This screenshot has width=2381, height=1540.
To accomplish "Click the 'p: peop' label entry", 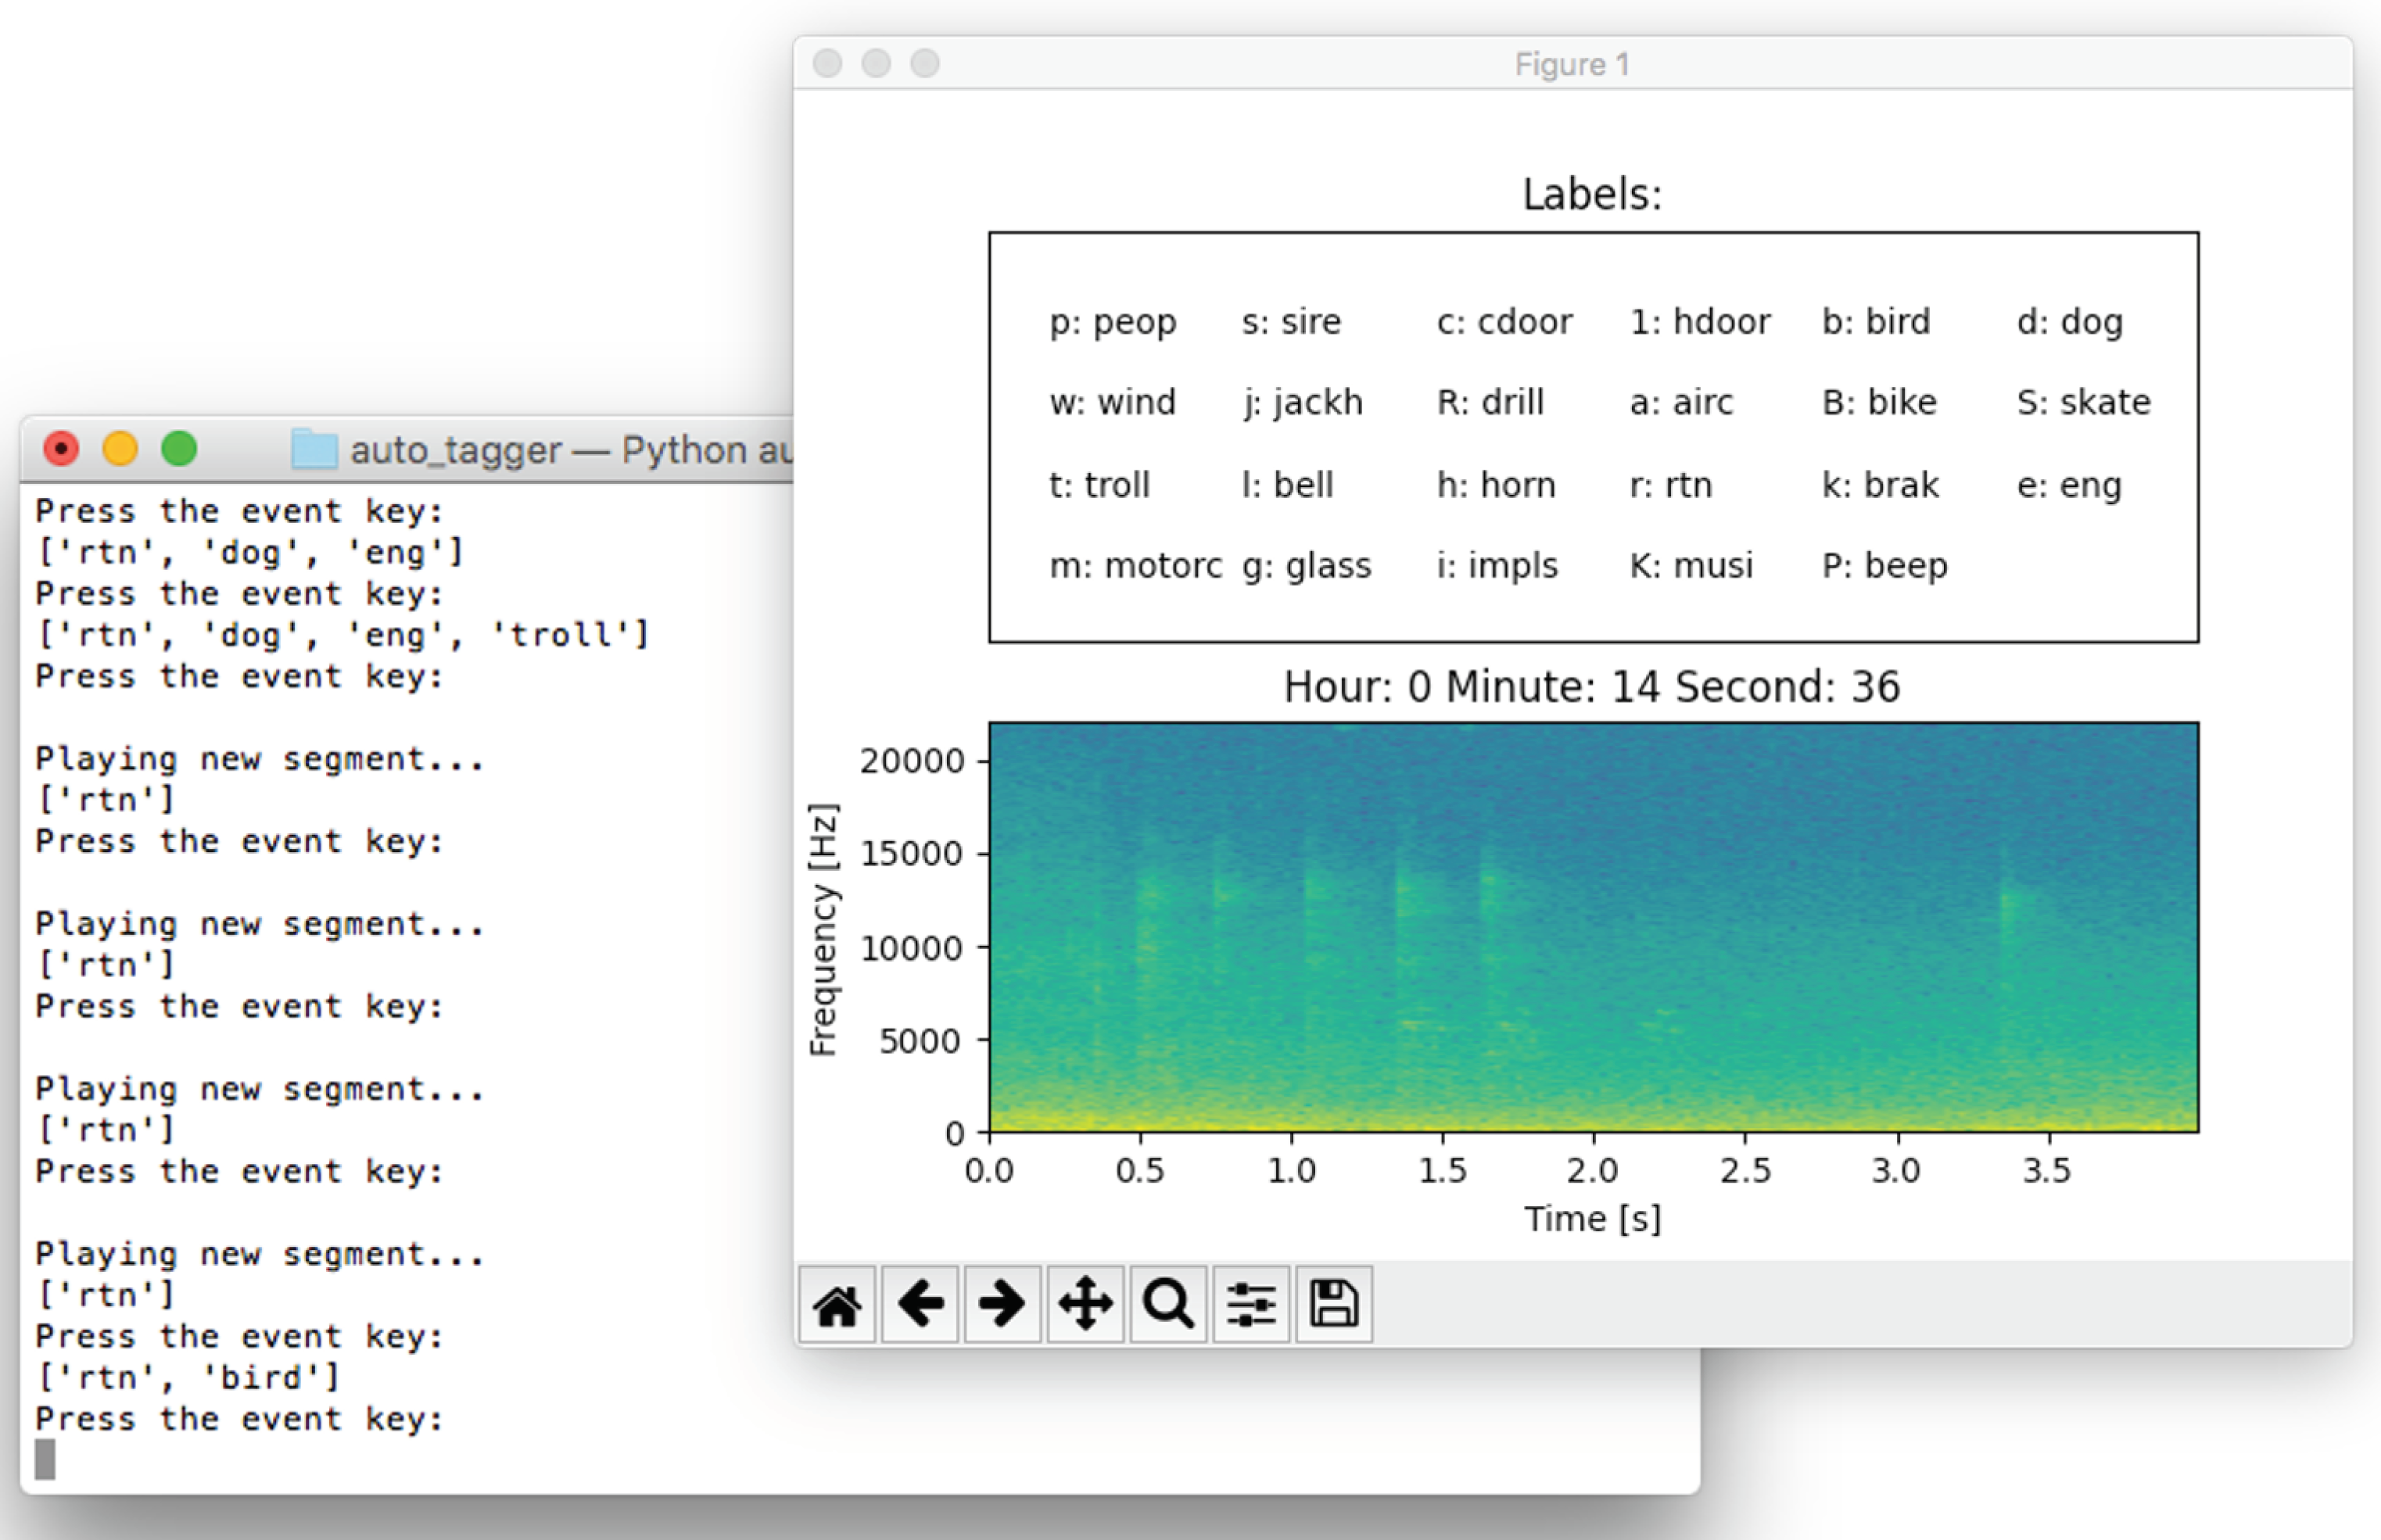I will 1112,322.
